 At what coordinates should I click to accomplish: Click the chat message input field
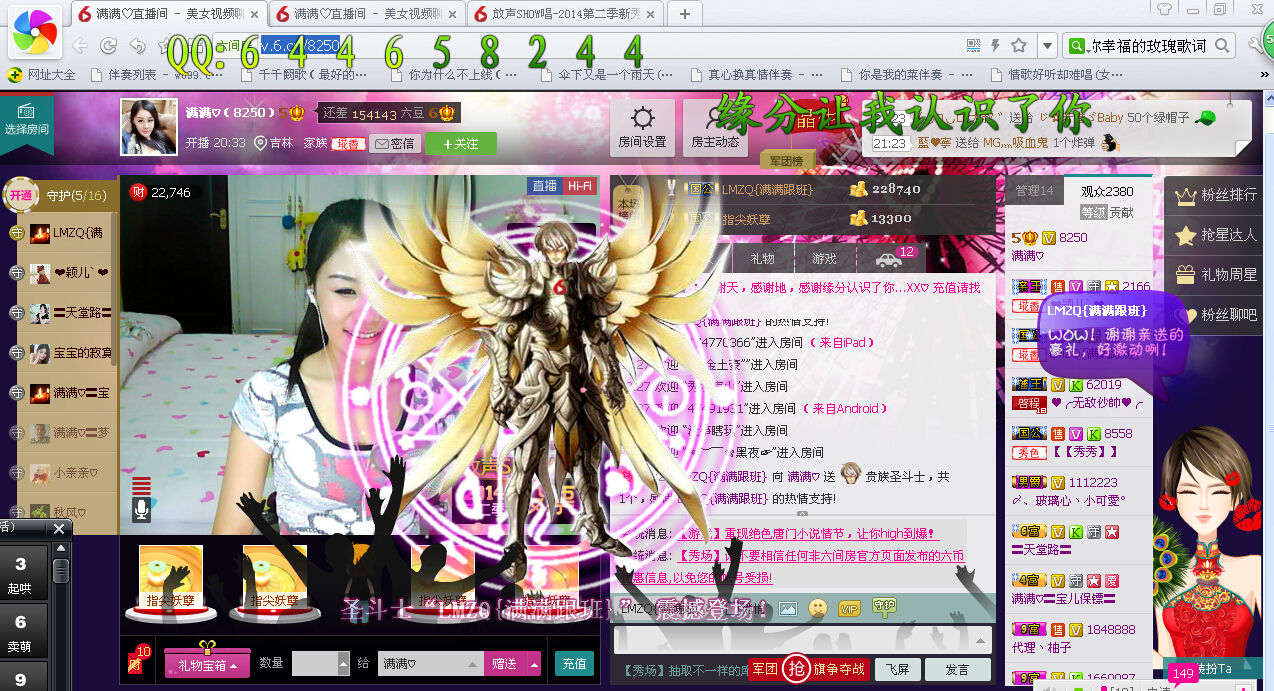[x=803, y=640]
